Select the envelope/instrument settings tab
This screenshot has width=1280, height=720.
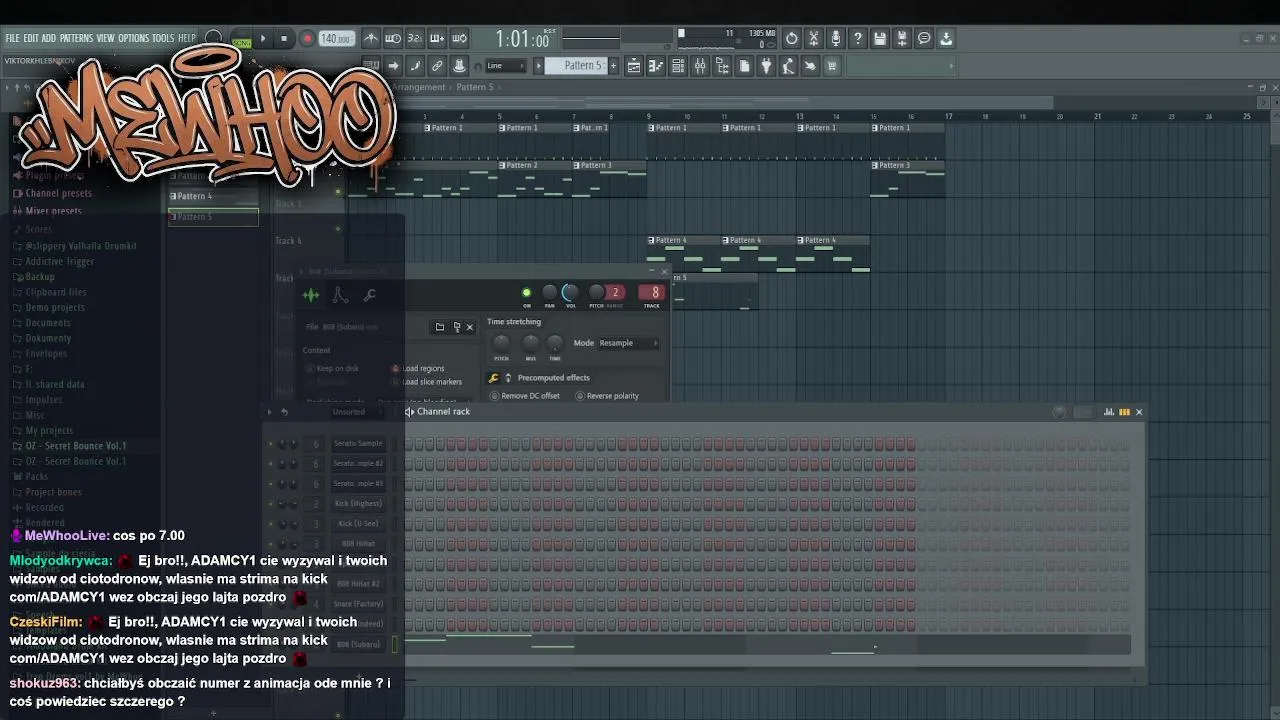[340, 295]
